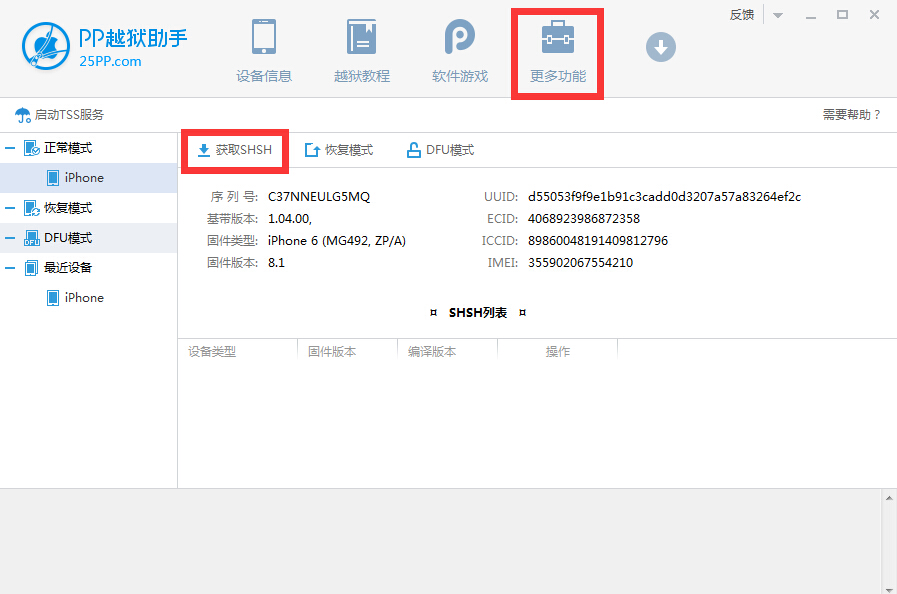Open the 越狱教程 jailbreak tutorial tab

coord(362,52)
